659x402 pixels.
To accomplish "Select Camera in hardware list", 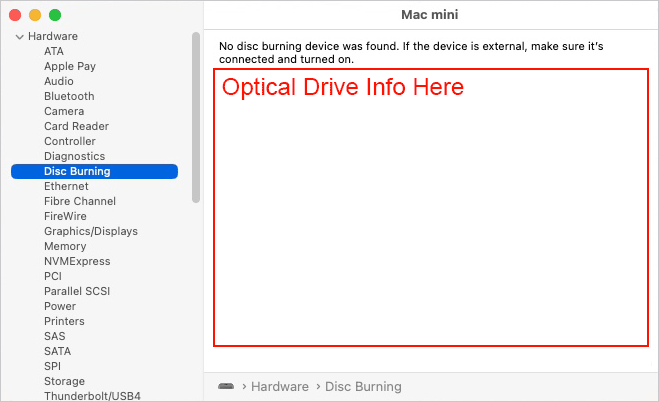I will coord(64,111).
